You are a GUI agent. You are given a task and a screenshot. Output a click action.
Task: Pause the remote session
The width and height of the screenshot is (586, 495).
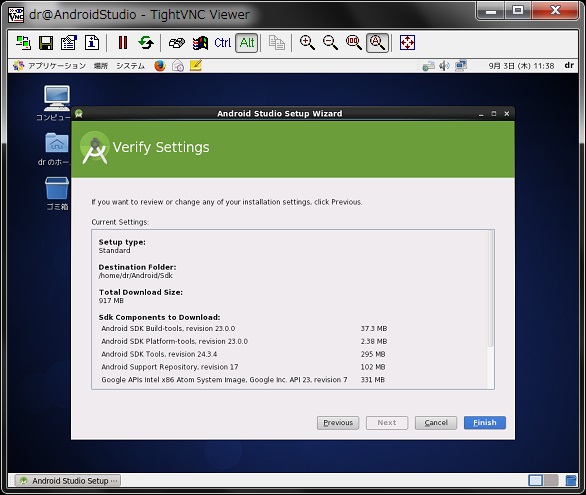coord(123,43)
